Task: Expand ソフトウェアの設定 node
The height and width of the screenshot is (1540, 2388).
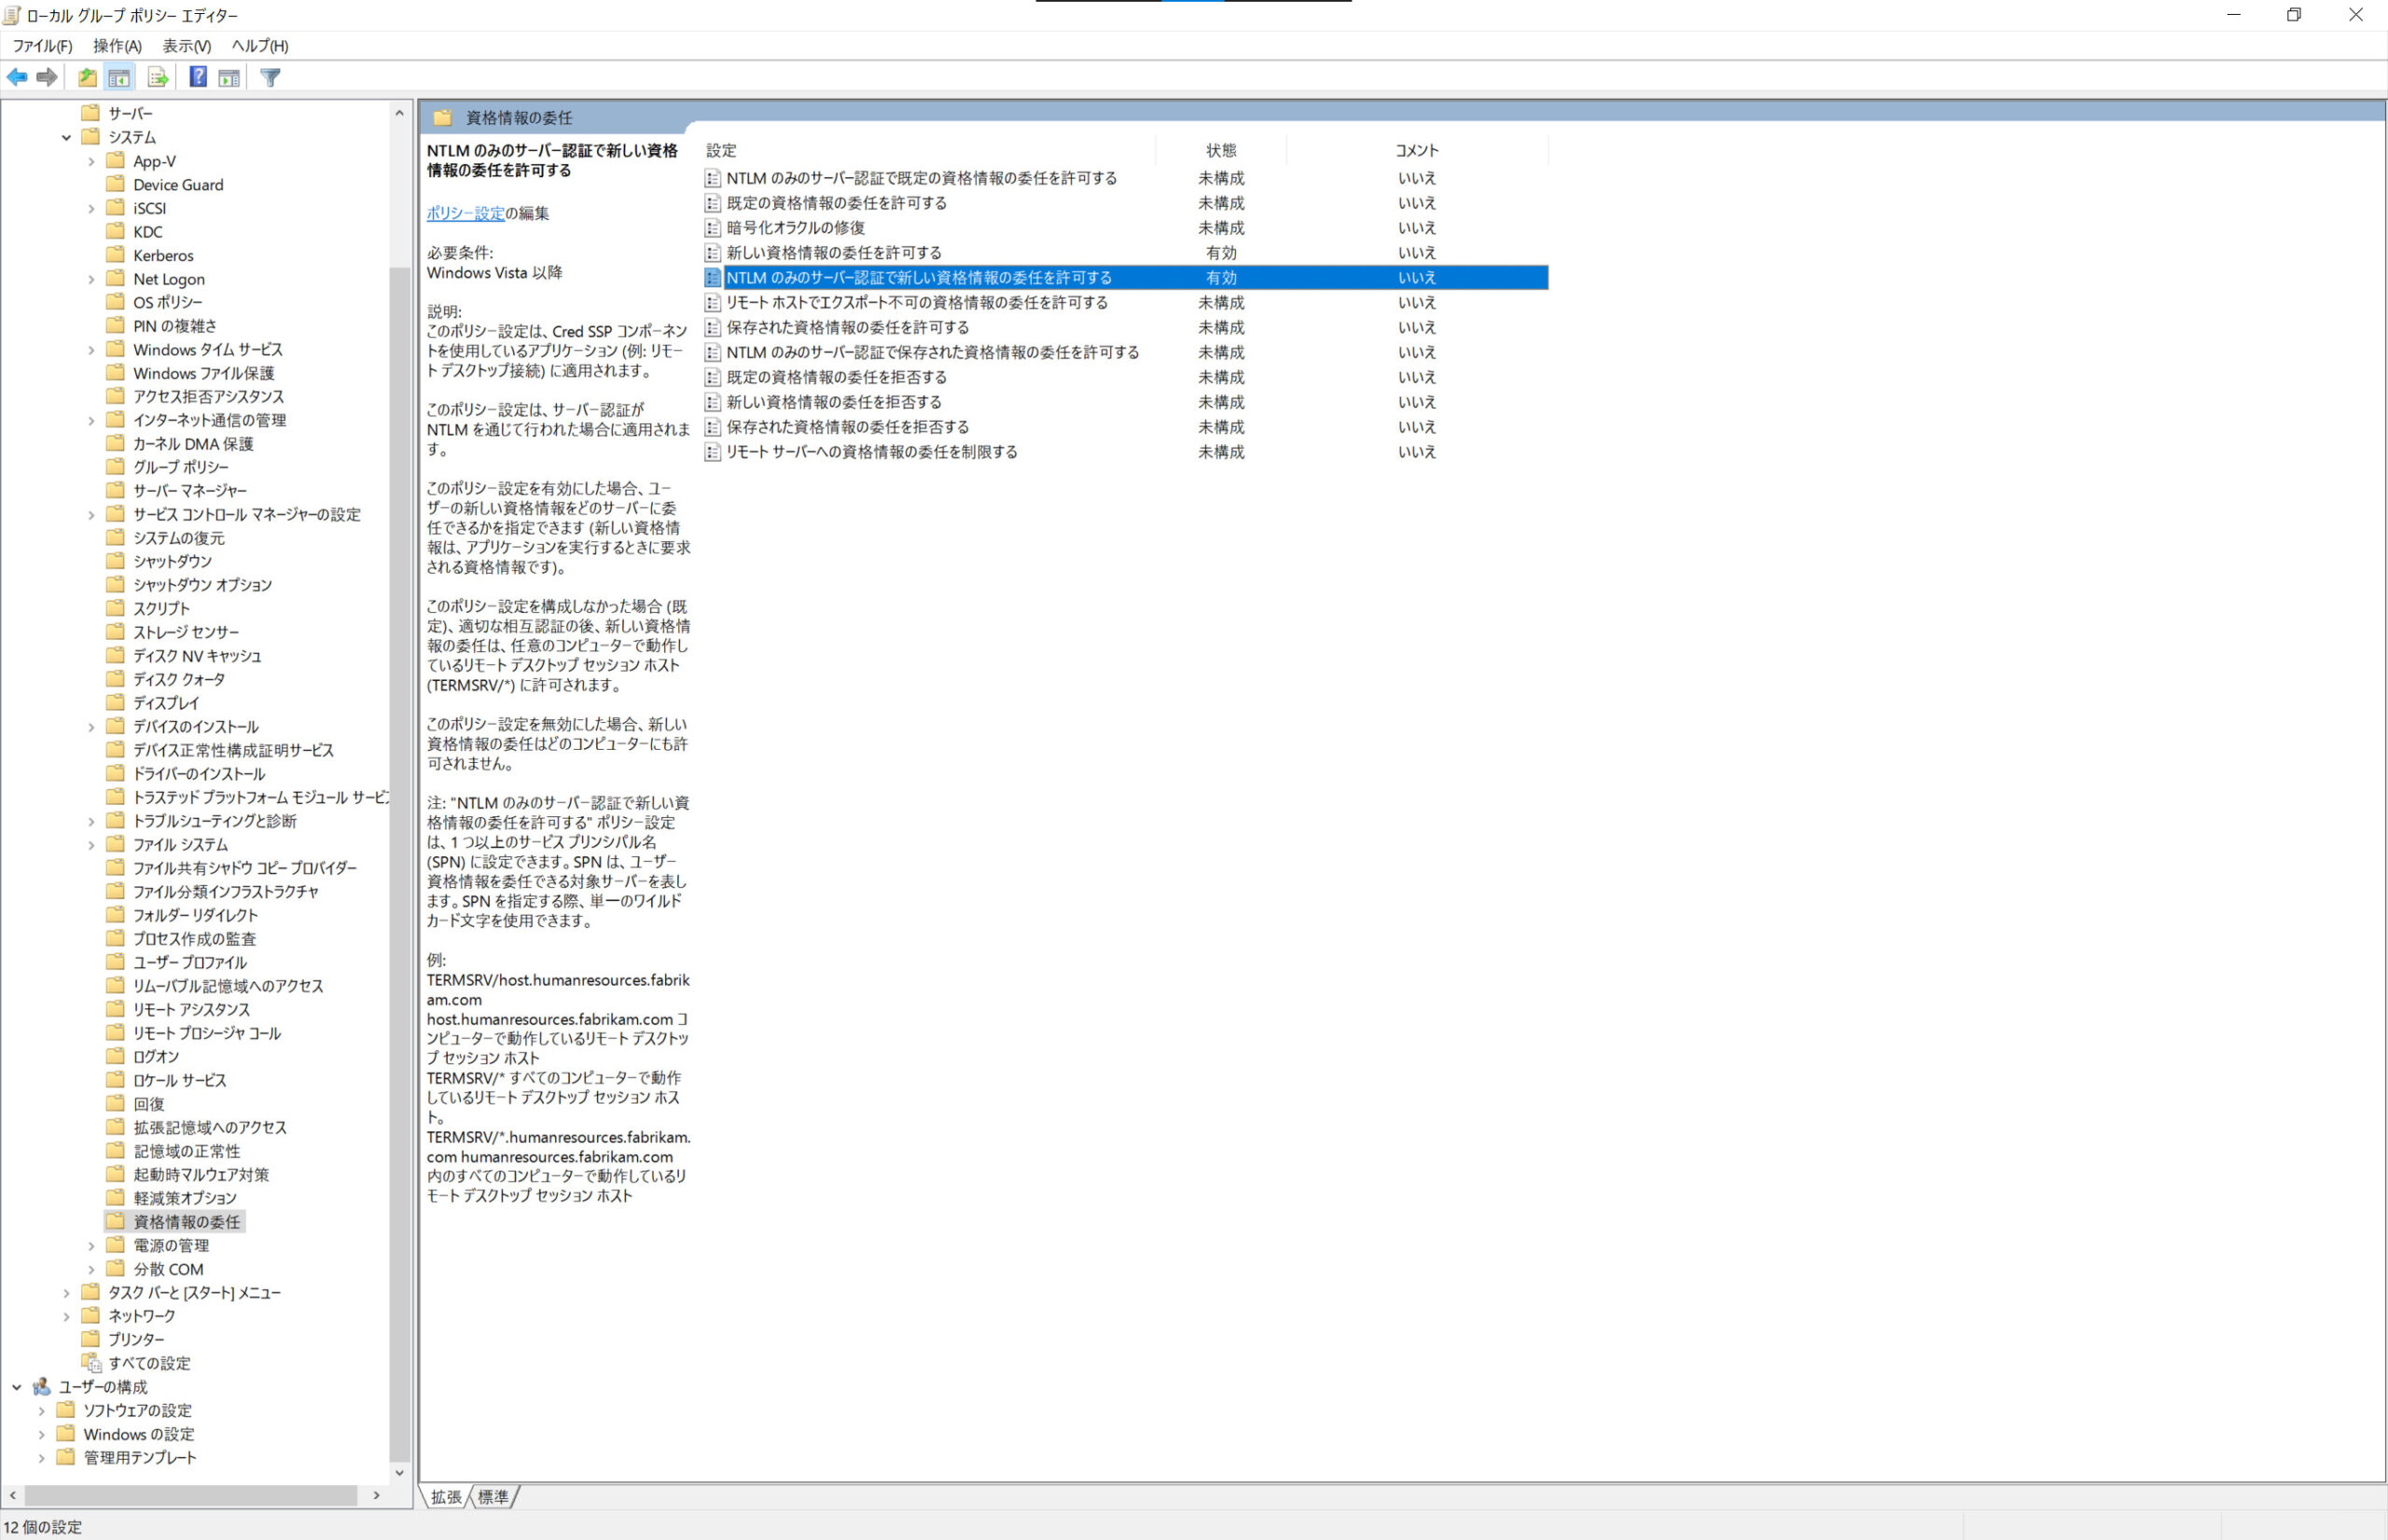Action: click(x=41, y=1410)
